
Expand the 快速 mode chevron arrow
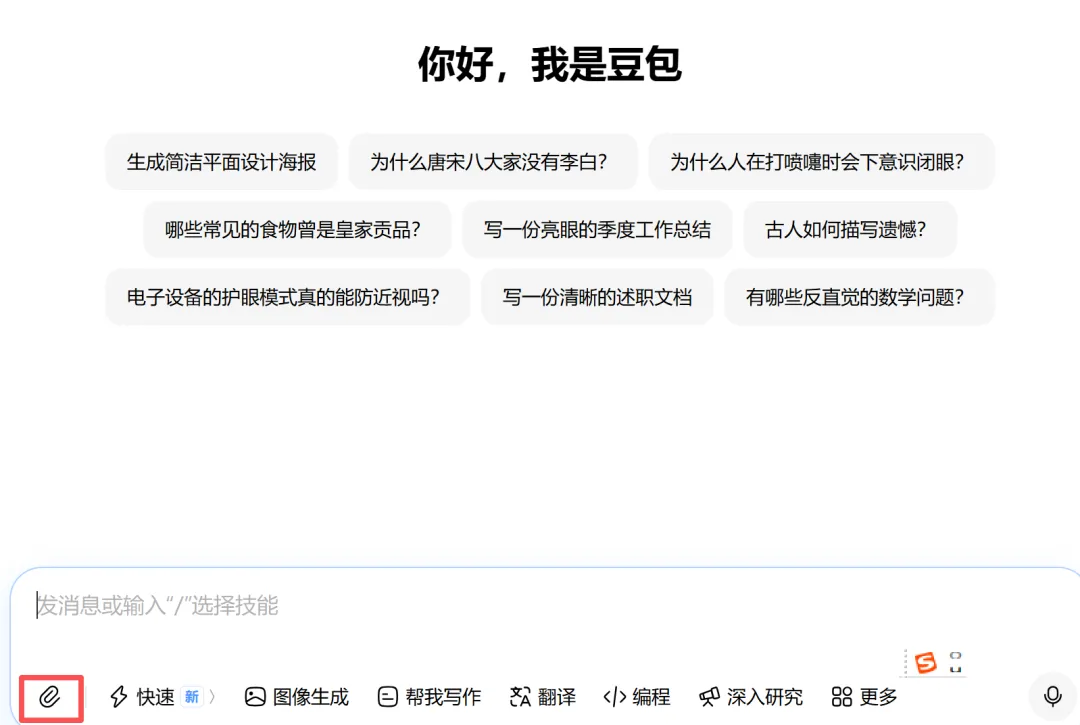click(212, 697)
